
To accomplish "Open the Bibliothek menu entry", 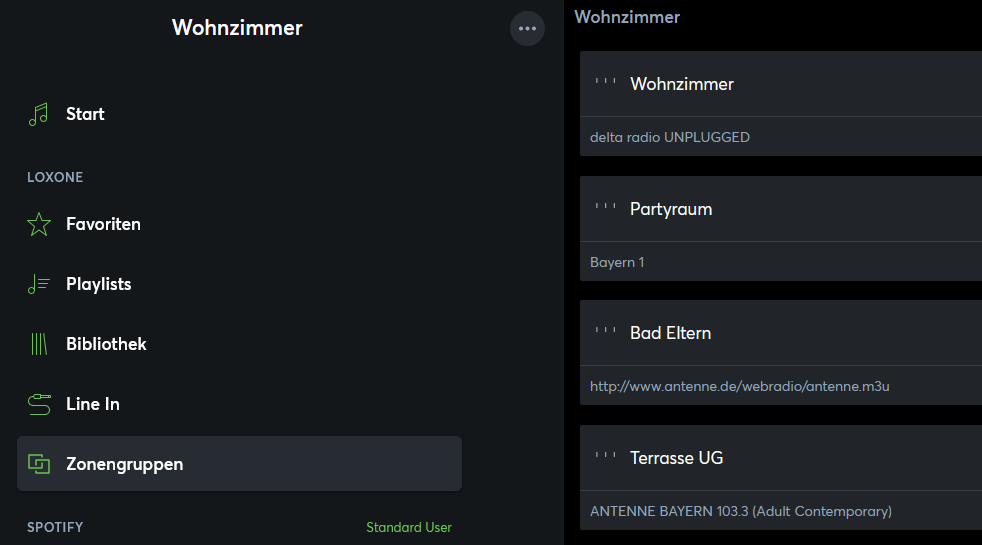I will click(106, 344).
